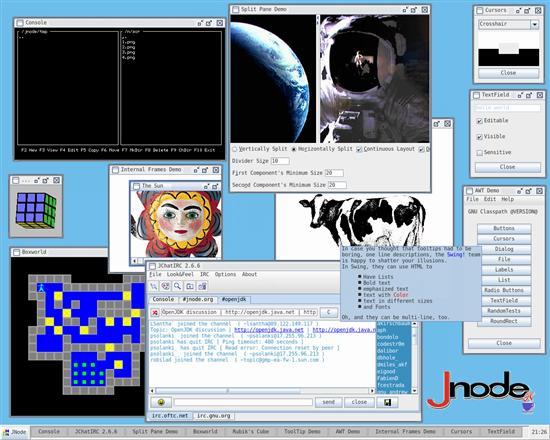Switch to the #jnode.org tab
550x440 pixels.
coord(198,300)
